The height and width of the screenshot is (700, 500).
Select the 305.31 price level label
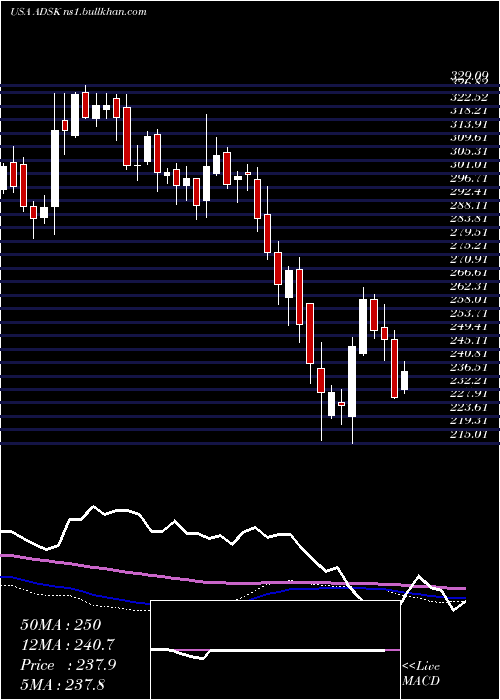pos(469,151)
